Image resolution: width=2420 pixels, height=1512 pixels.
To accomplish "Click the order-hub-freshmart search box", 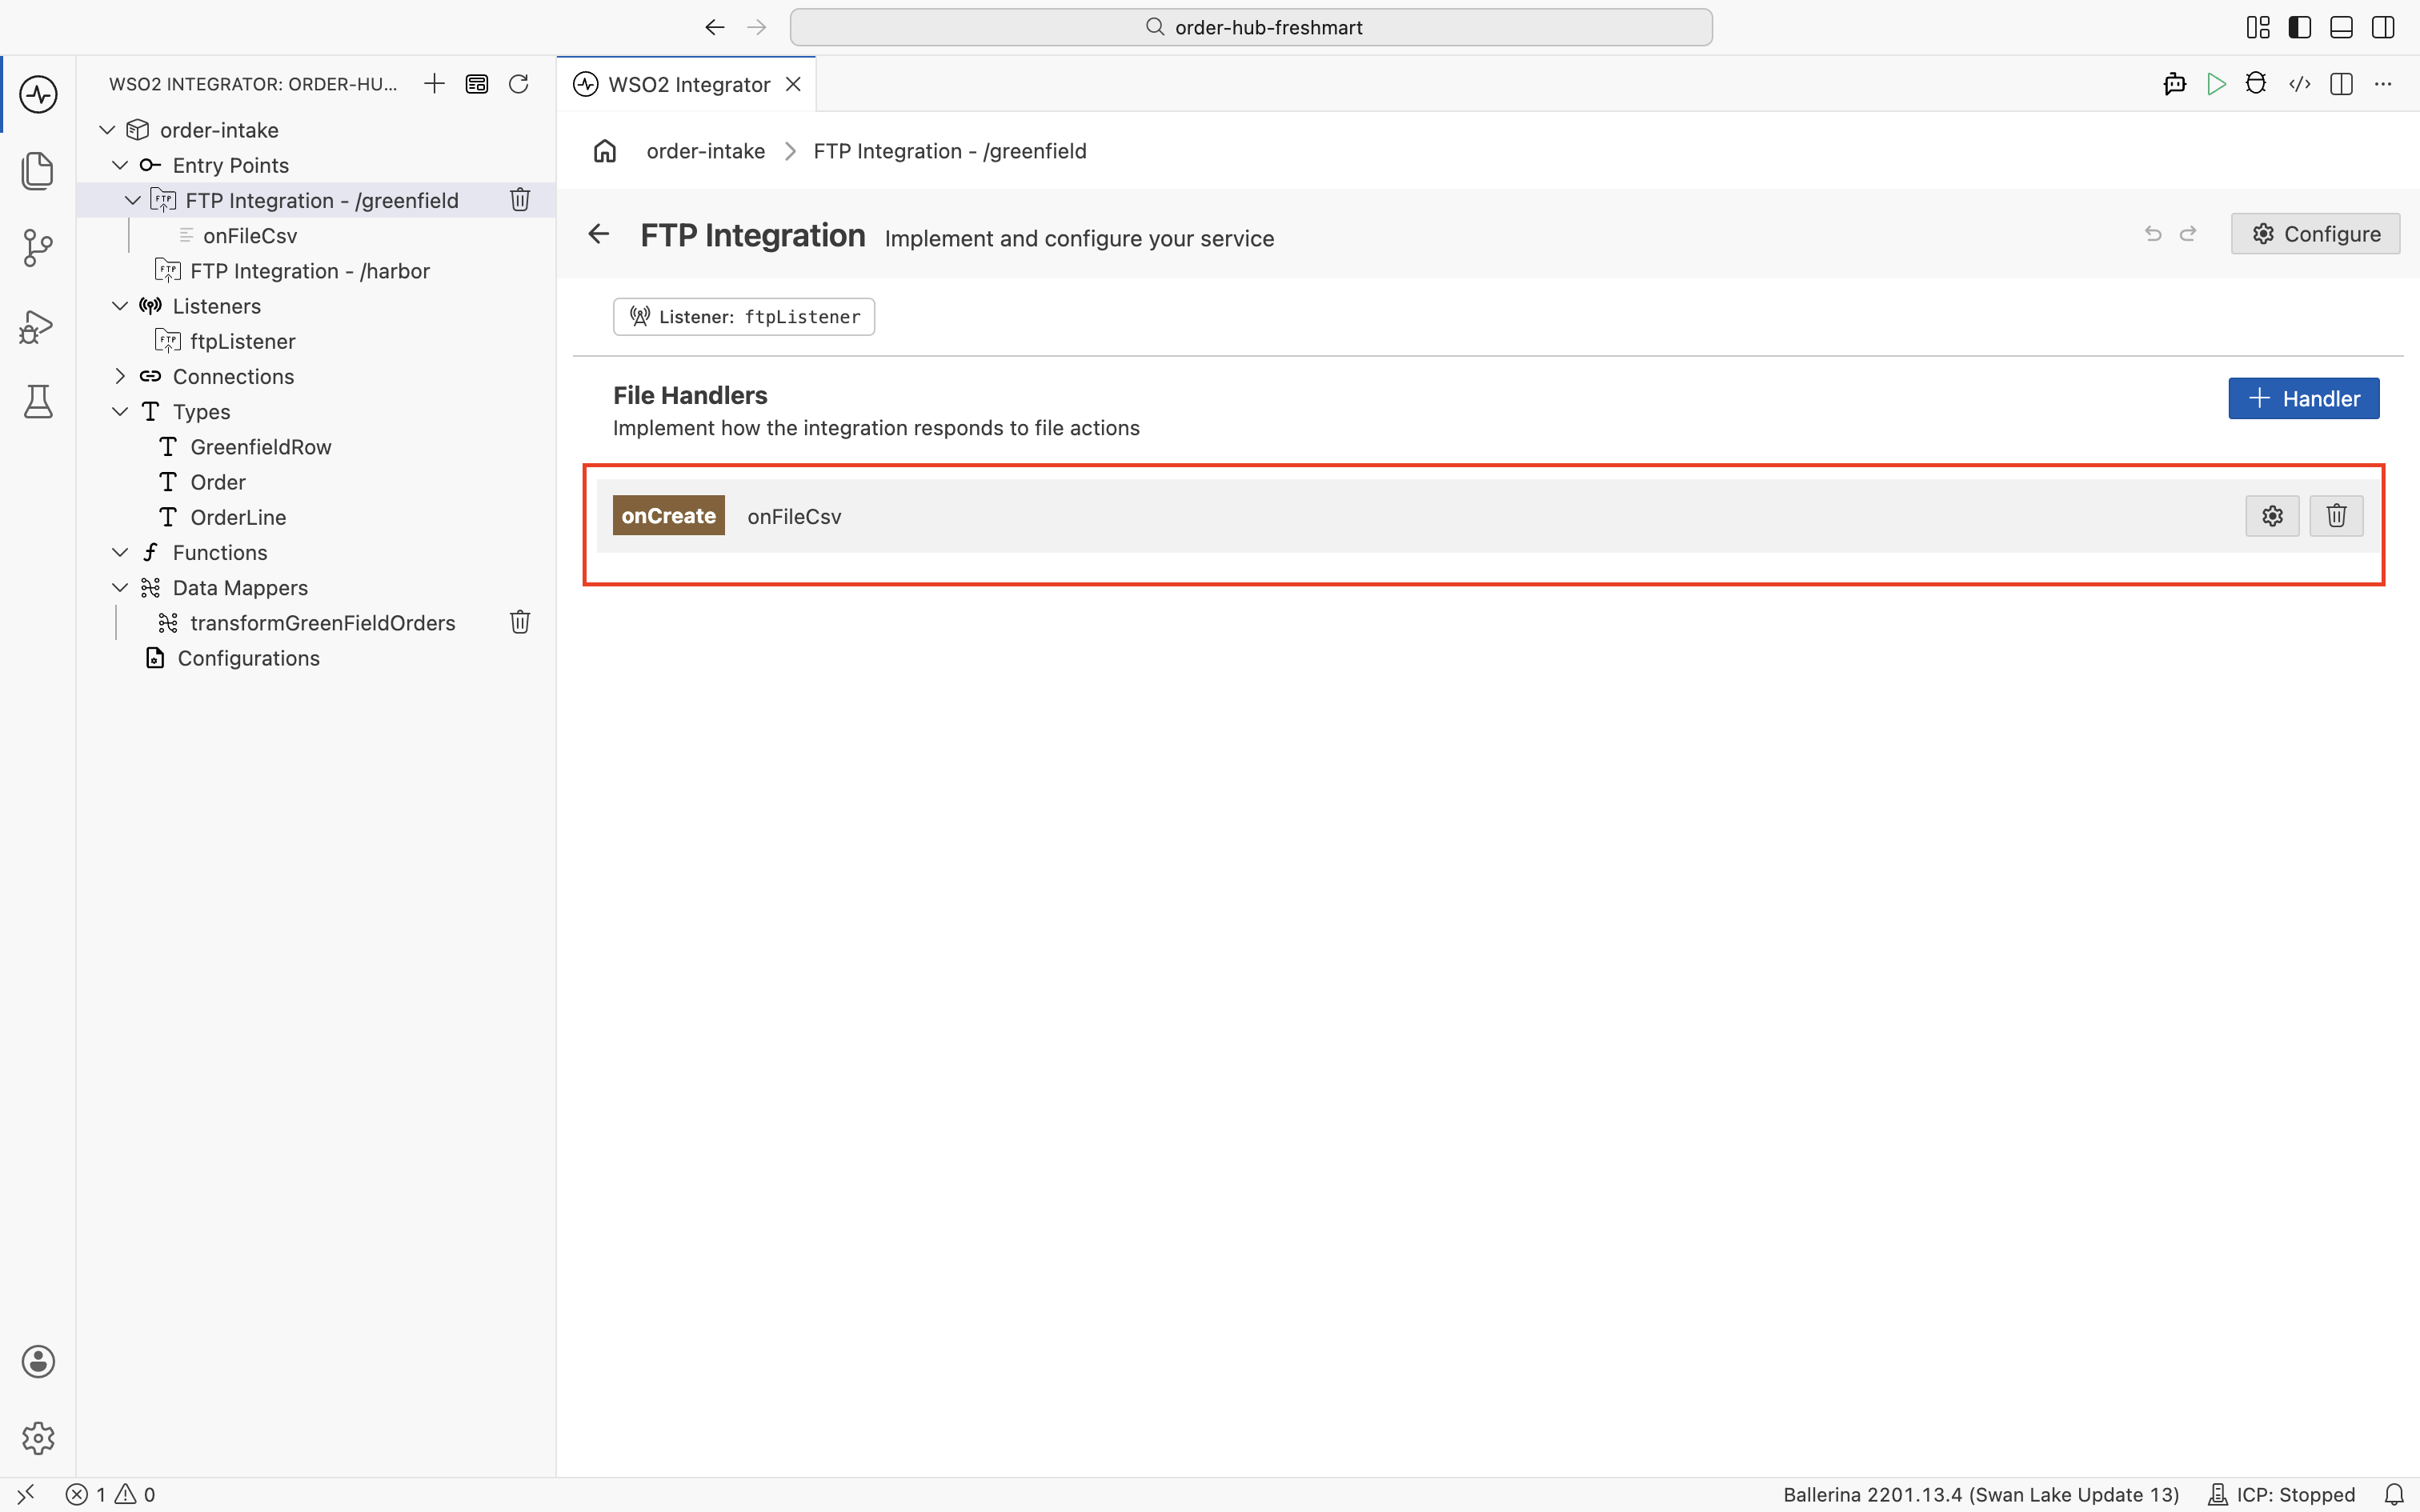I will [1251, 27].
